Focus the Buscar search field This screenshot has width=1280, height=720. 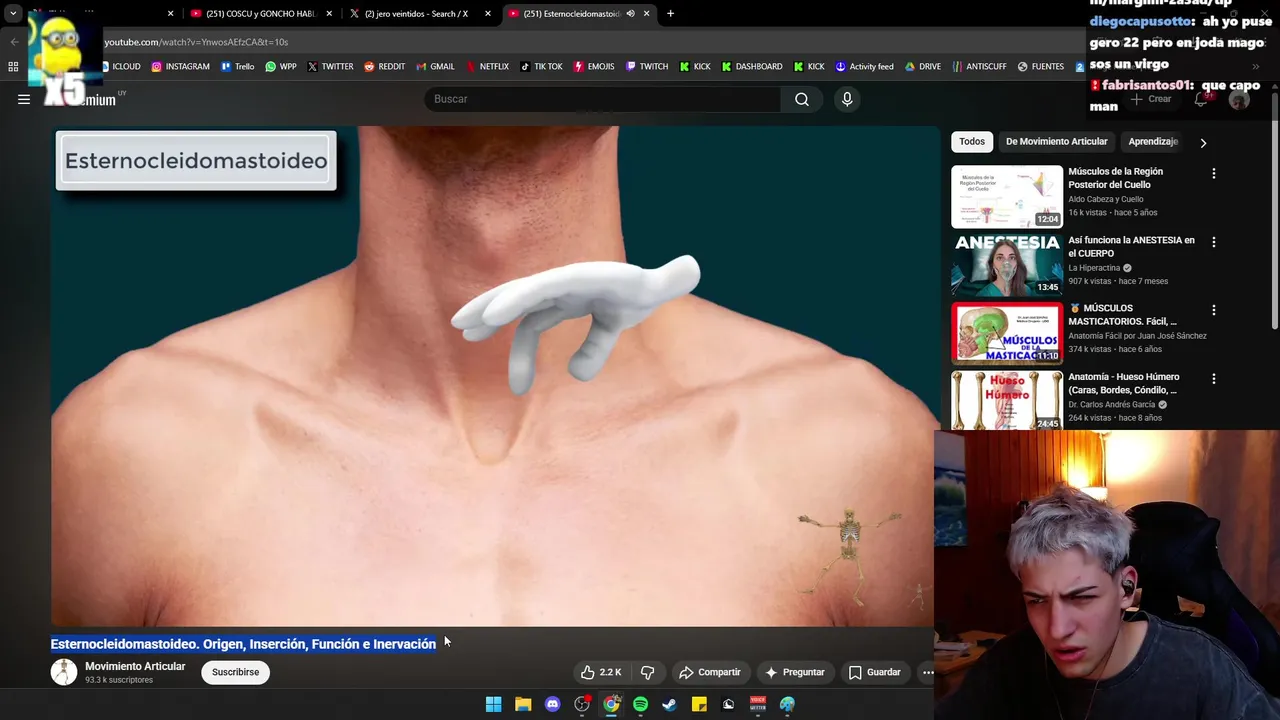[x=603, y=99]
